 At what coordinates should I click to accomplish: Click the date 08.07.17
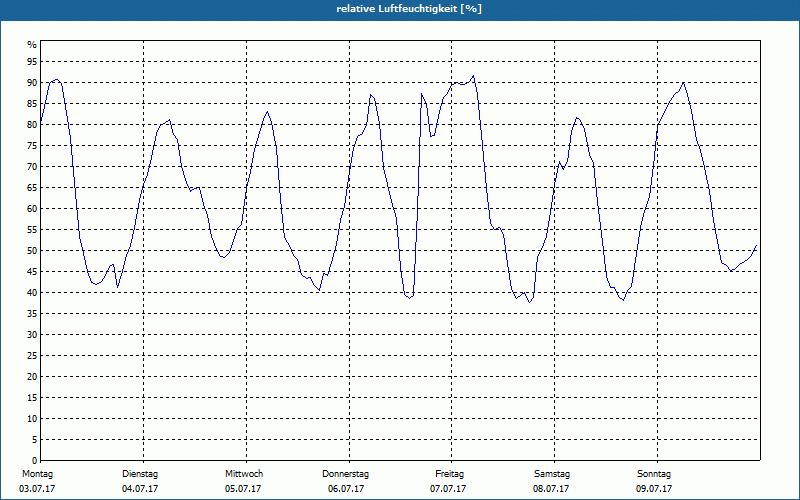click(551, 489)
